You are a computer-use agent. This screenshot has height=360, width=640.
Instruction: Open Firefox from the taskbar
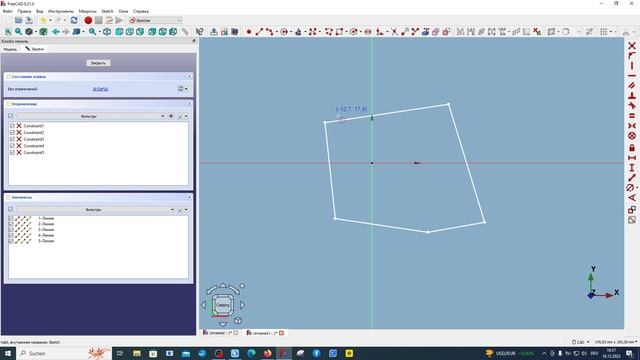tap(268, 353)
